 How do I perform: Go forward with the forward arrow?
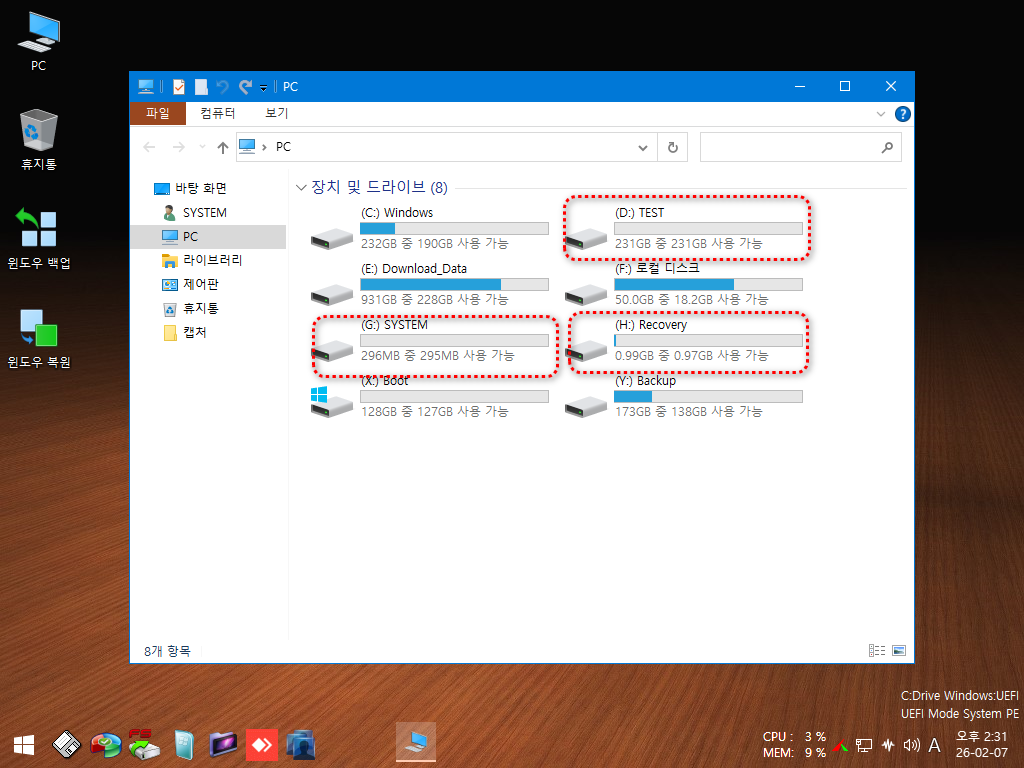[178, 147]
